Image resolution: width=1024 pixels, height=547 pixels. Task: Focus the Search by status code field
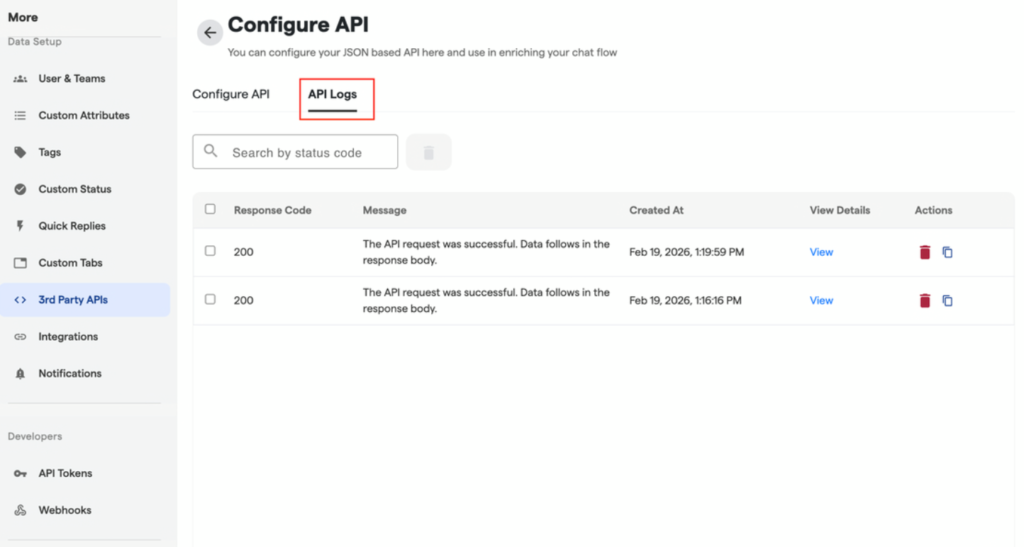click(x=295, y=152)
